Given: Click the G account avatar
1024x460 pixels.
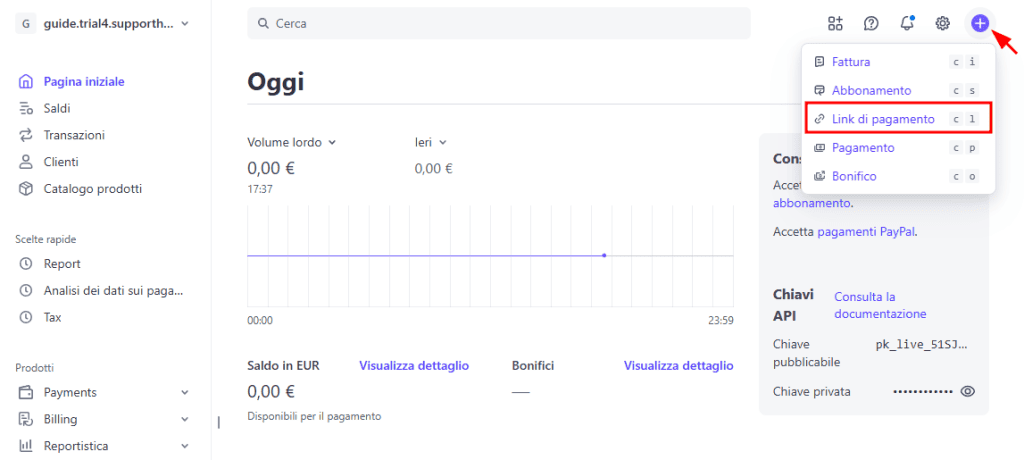Looking at the screenshot, I should 25,24.
